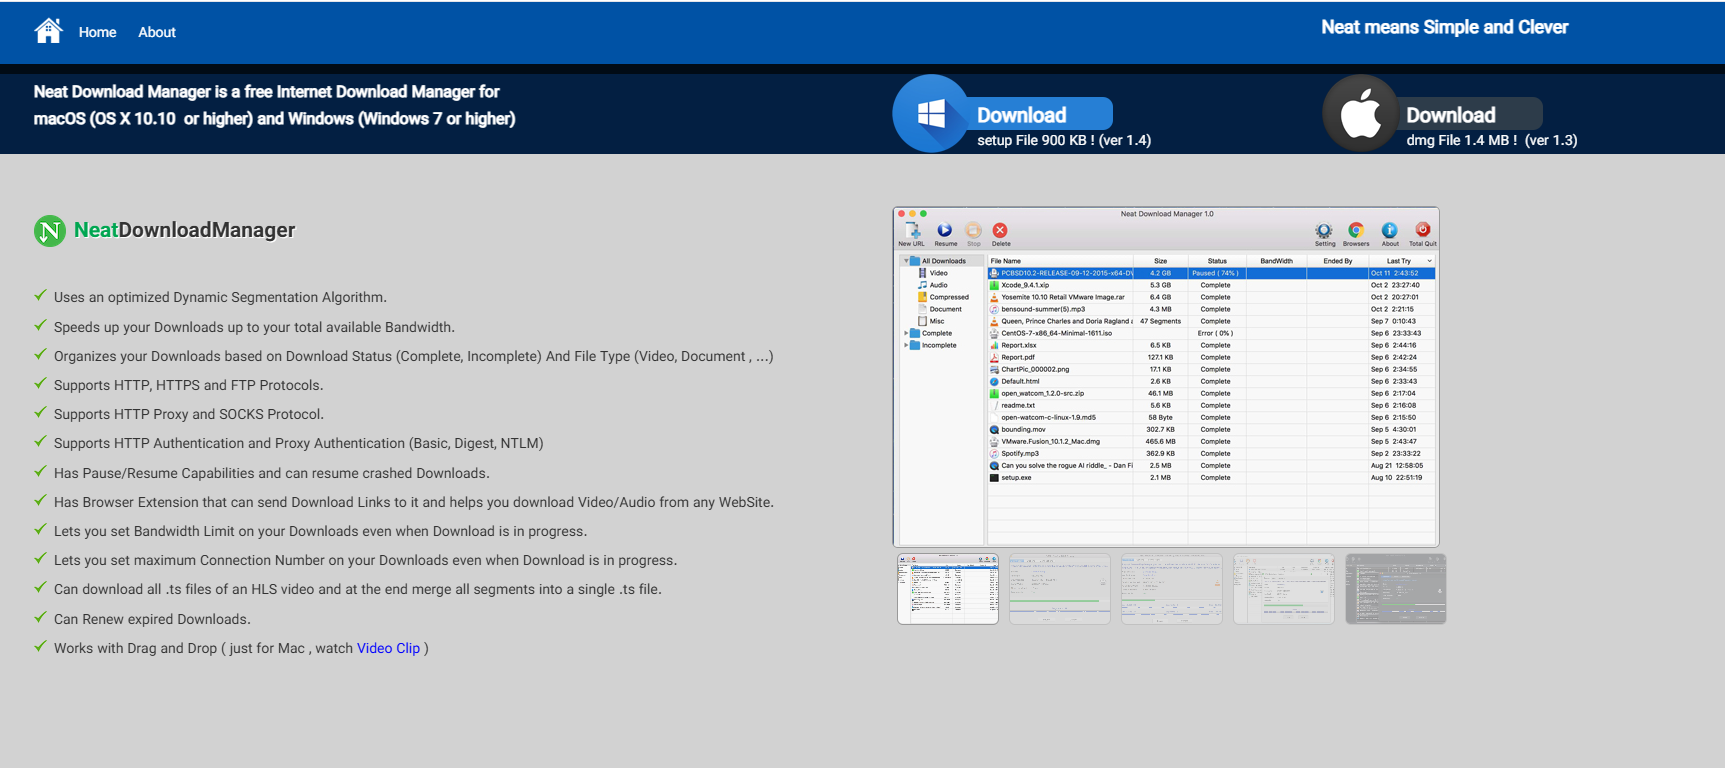
Task: Expand the Complete folder arrow
Action: point(906,333)
